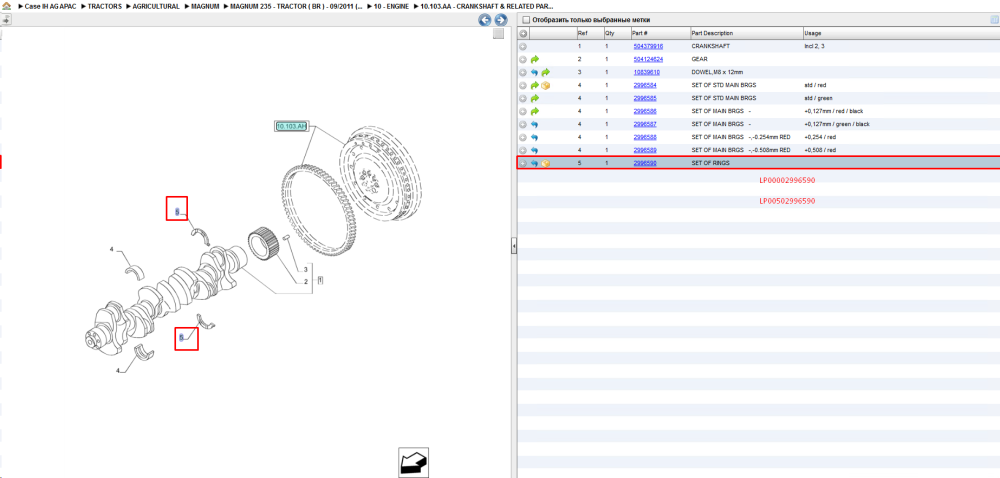Expand the CRANKSHAFT row plus icon

click(523, 47)
